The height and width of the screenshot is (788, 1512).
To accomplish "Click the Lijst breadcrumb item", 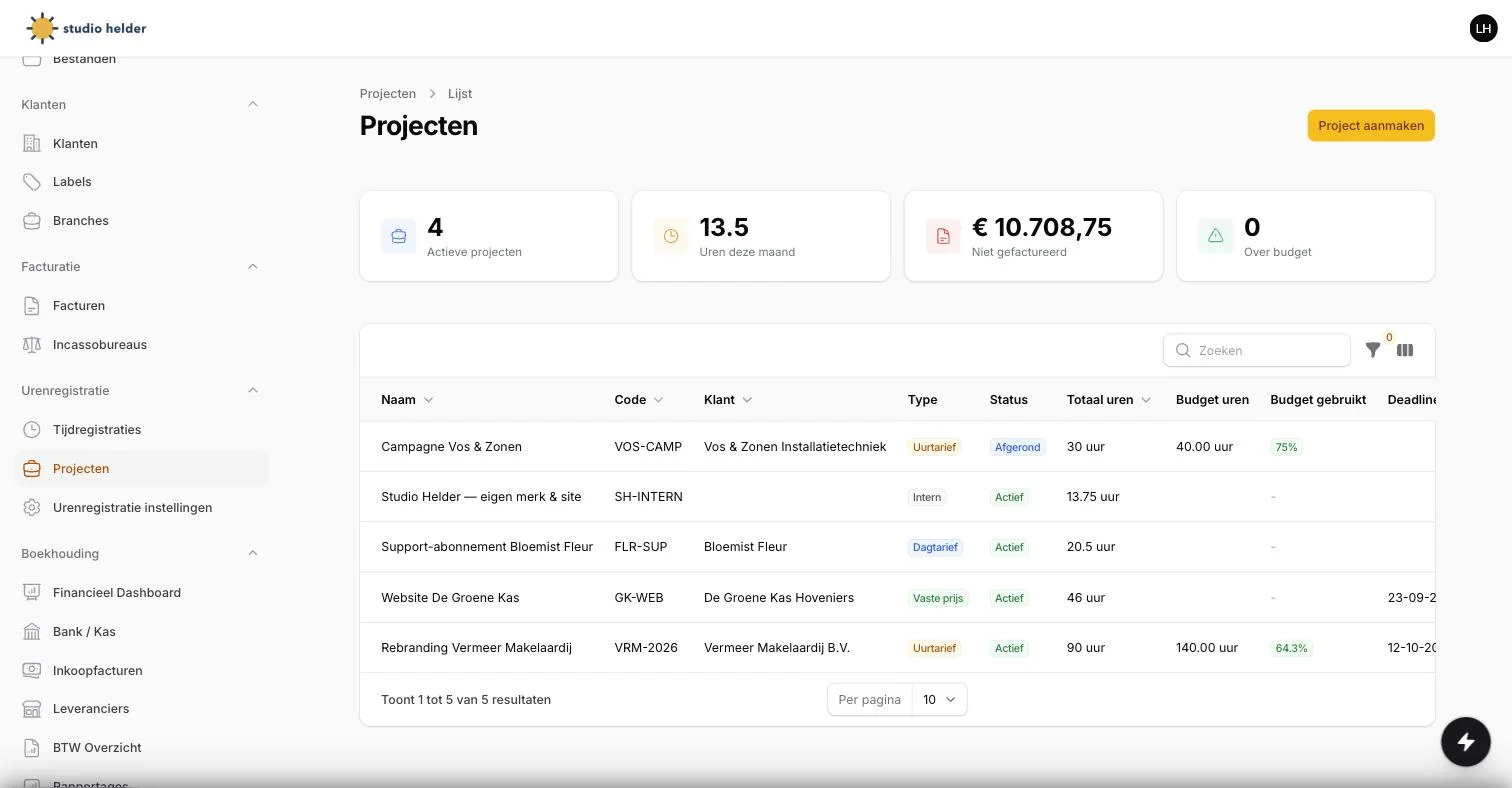I will pyautogui.click(x=460, y=94).
